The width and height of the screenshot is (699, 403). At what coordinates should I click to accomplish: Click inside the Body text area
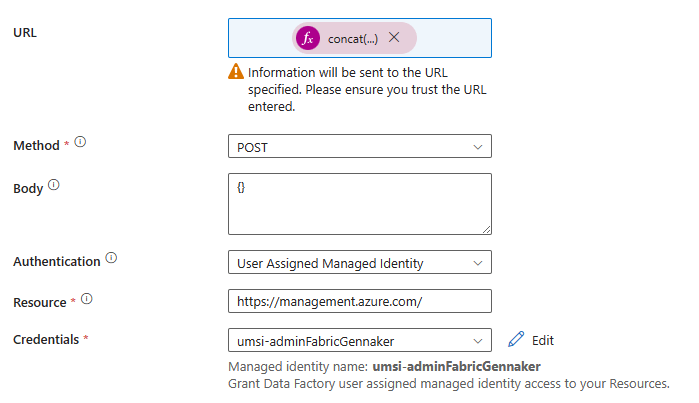coord(359,204)
